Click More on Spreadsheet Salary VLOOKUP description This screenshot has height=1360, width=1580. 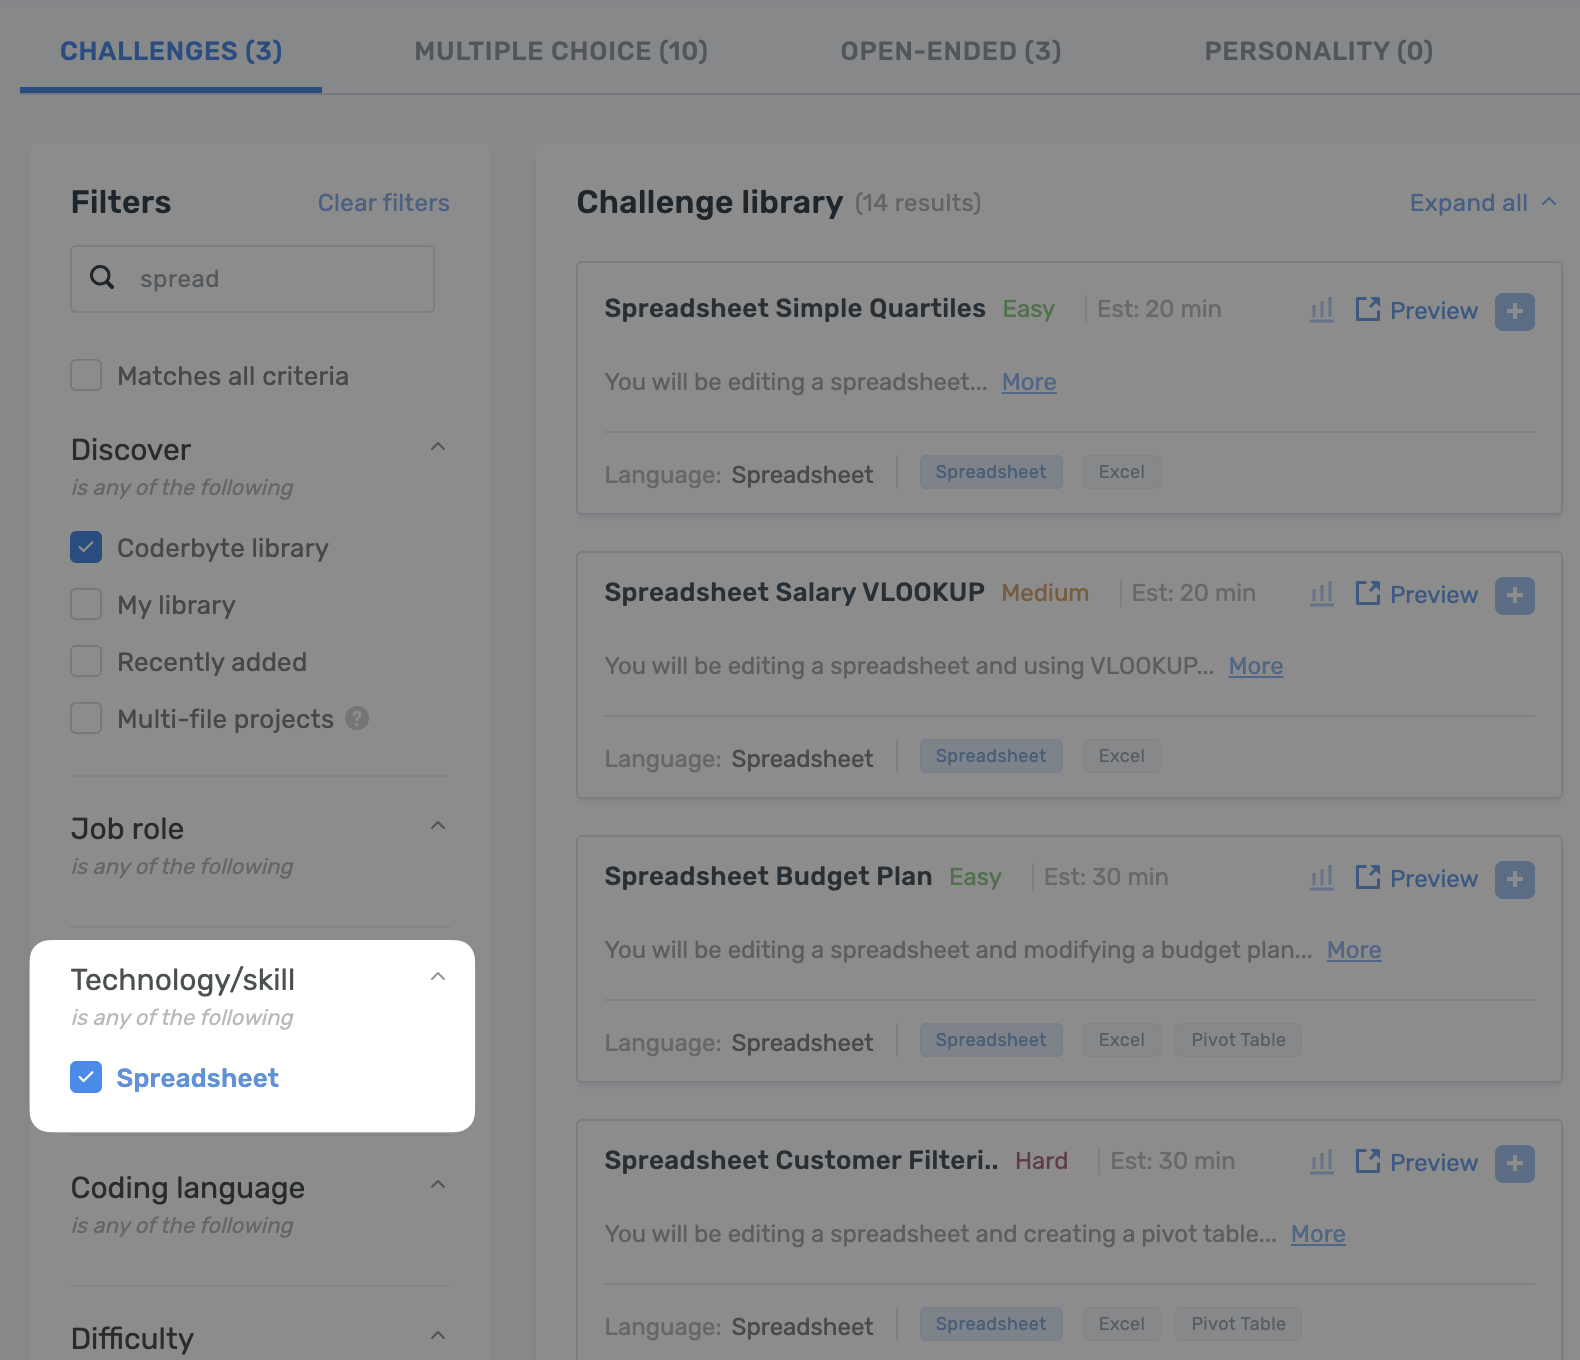coord(1255,665)
